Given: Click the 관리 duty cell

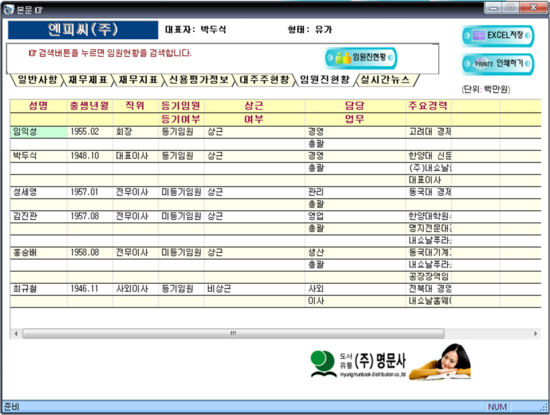Looking at the screenshot, I should tap(355, 192).
